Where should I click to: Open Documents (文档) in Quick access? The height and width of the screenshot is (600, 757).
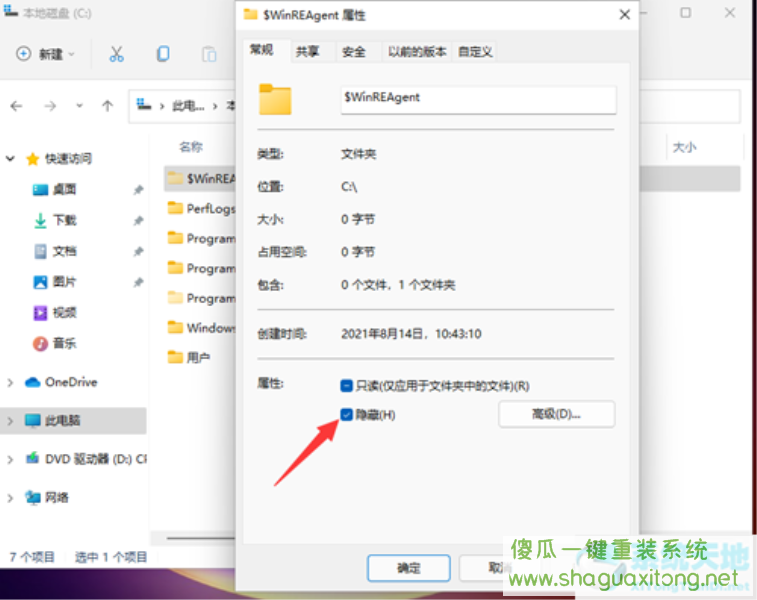pos(55,251)
